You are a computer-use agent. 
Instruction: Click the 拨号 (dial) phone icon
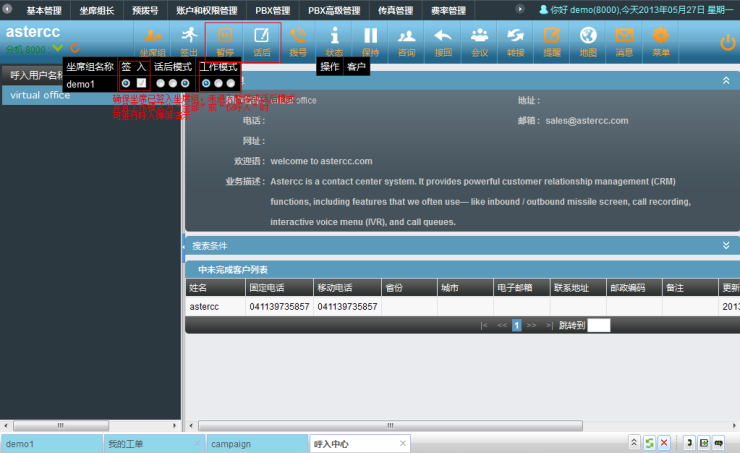[298, 40]
